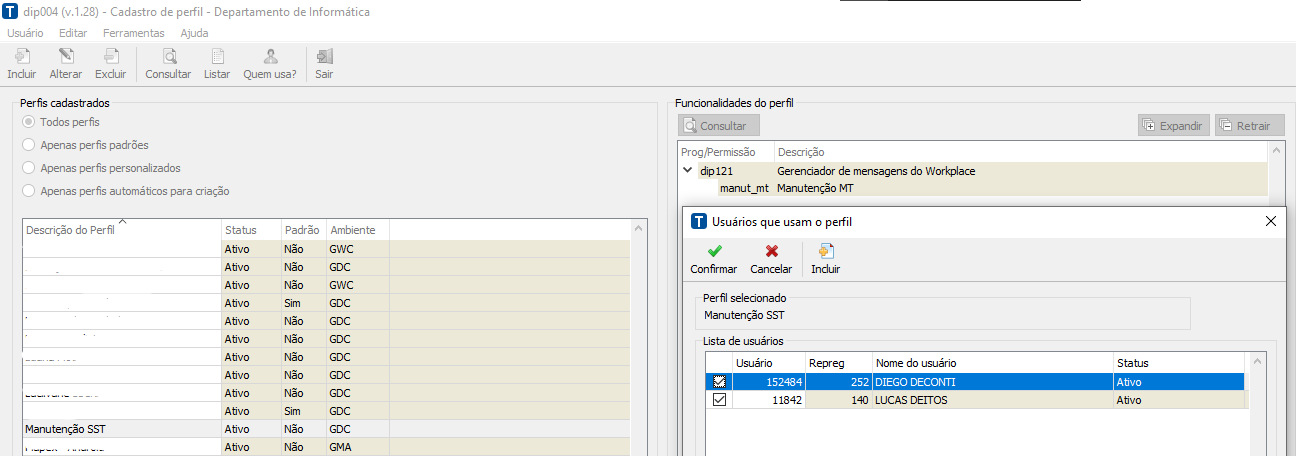Image resolution: width=1296 pixels, height=456 pixels.
Task: Open the Ajuda menu
Action: tap(194, 33)
